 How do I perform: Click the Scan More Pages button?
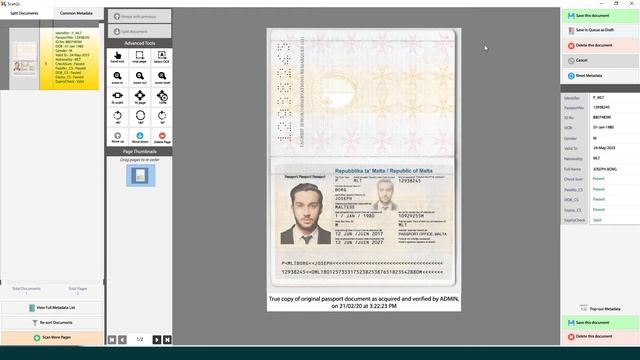pyautogui.click(x=52, y=338)
